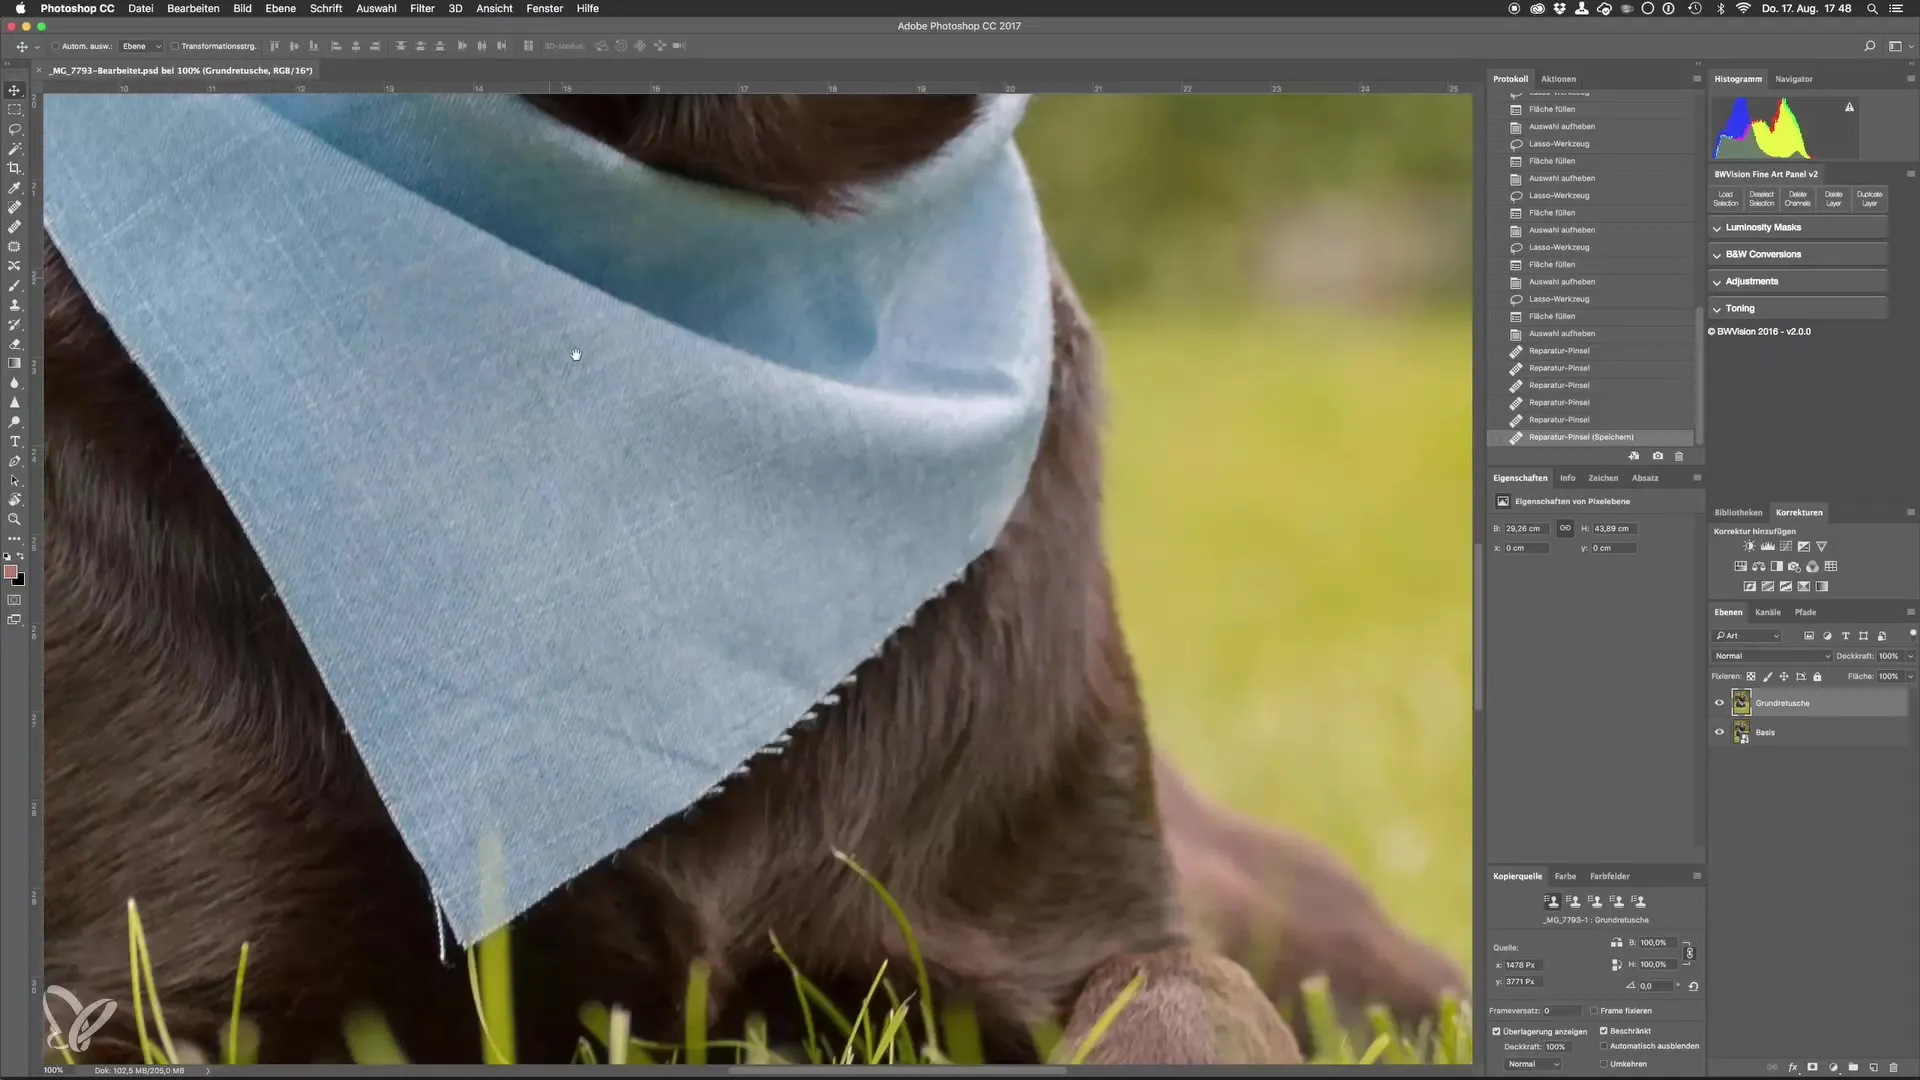1920x1080 pixels.
Task: Toggle visibility of Grundretusche layer
Action: pos(1719,703)
